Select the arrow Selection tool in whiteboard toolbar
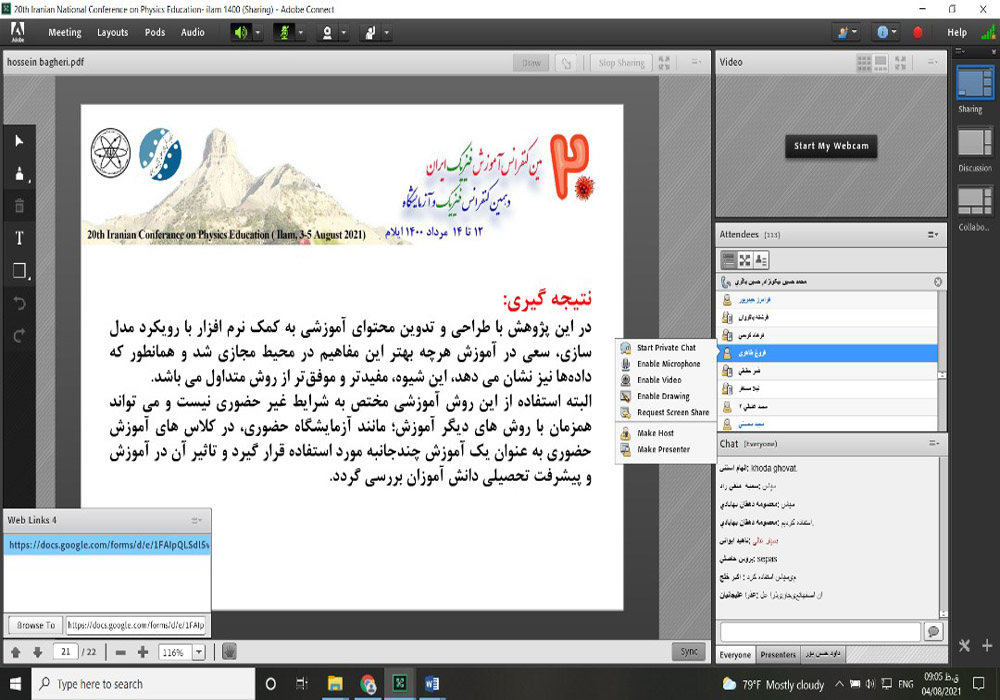The width and height of the screenshot is (1000, 700). 18,141
